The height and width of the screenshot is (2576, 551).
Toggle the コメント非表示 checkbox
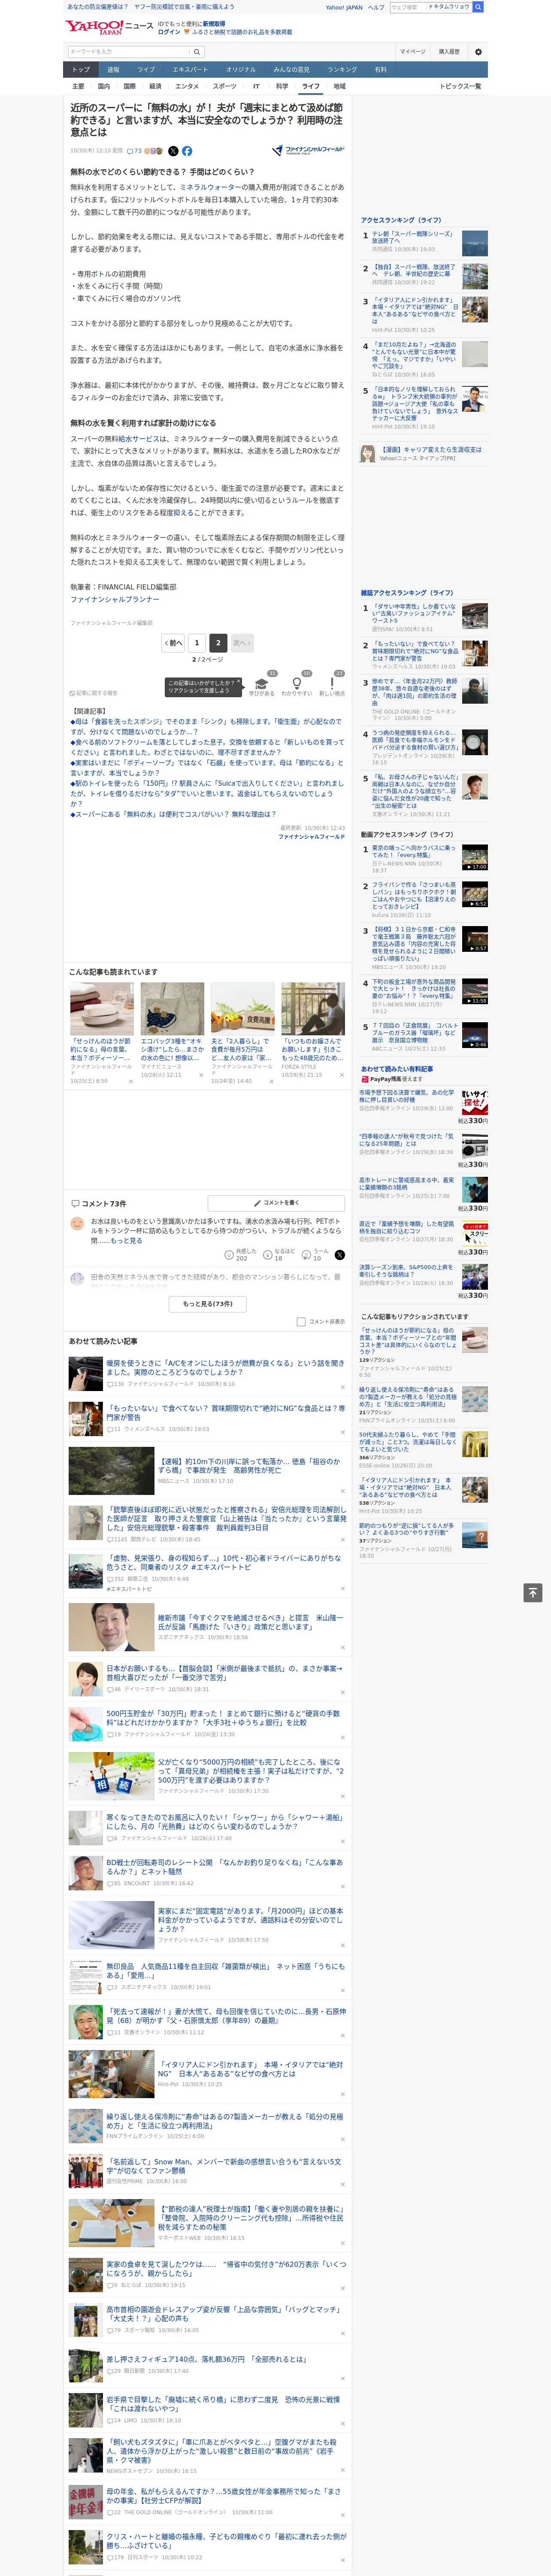pyautogui.click(x=301, y=1321)
